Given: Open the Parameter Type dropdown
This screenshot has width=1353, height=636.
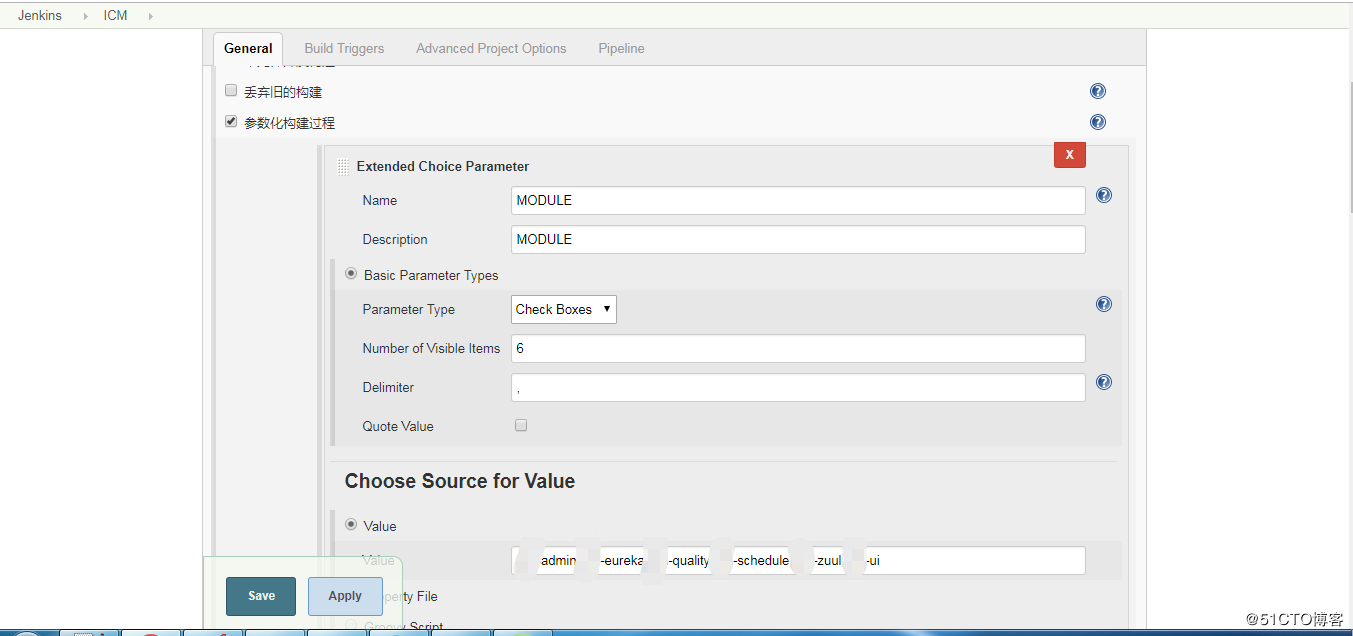Looking at the screenshot, I should [x=563, y=309].
